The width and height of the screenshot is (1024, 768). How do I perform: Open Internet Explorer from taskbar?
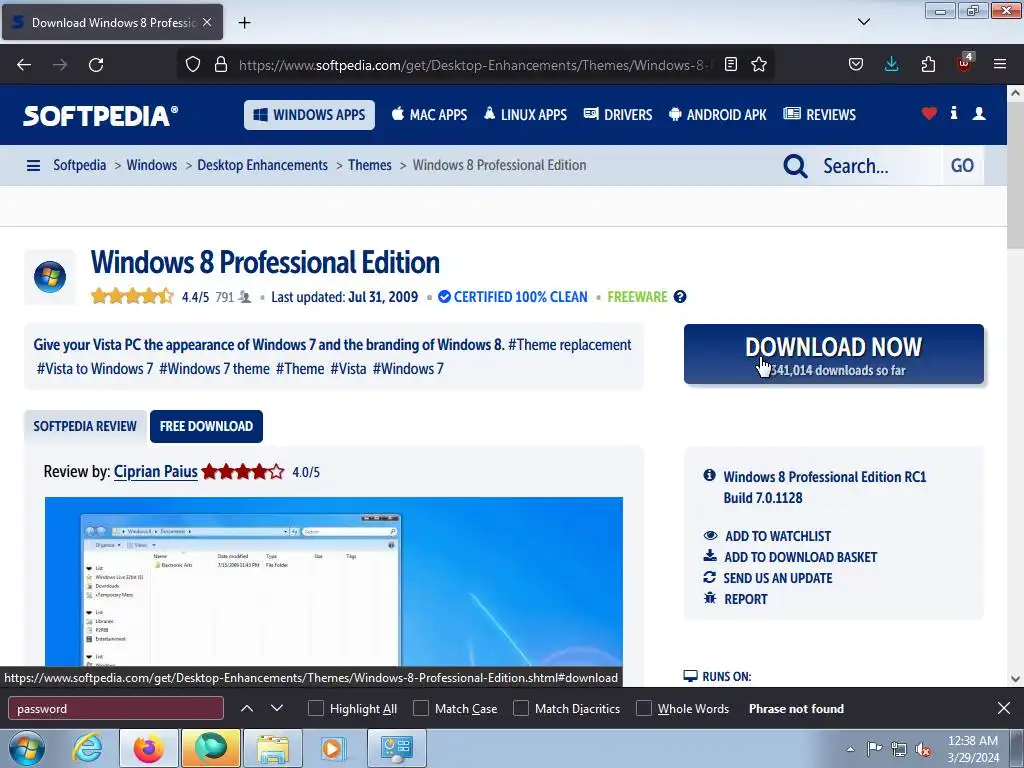click(x=88, y=748)
